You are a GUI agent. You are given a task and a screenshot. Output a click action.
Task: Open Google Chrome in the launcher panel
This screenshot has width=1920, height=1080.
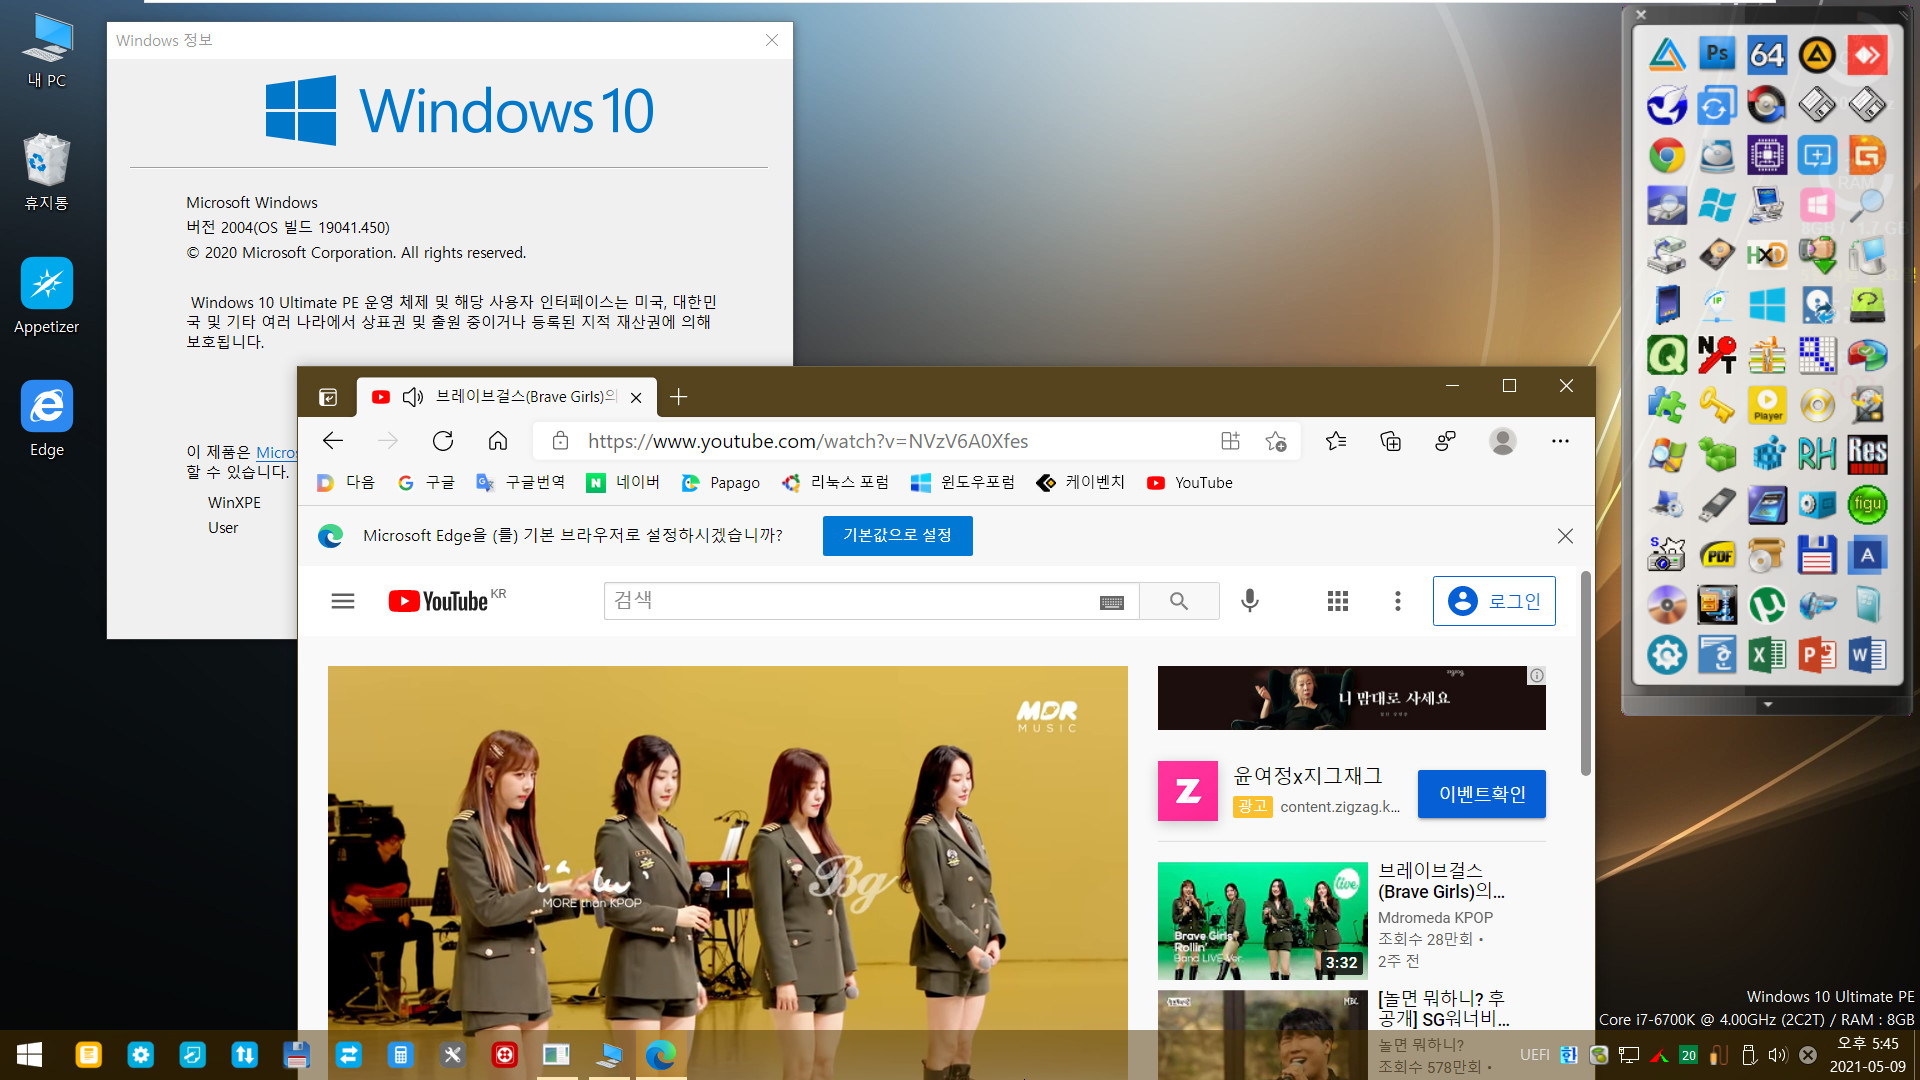click(1667, 155)
